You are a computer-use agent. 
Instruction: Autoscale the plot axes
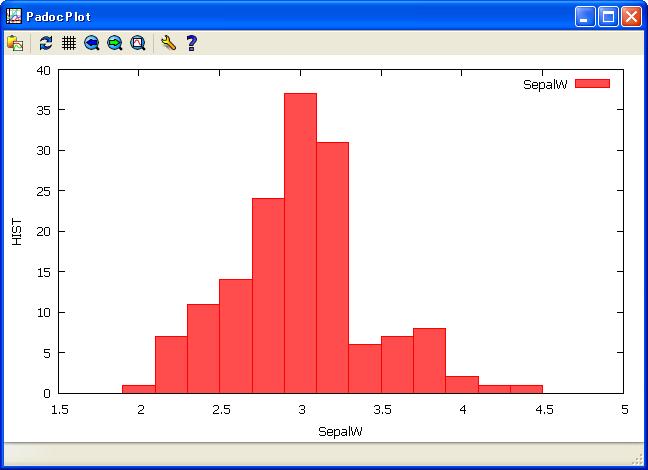coord(138,43)
